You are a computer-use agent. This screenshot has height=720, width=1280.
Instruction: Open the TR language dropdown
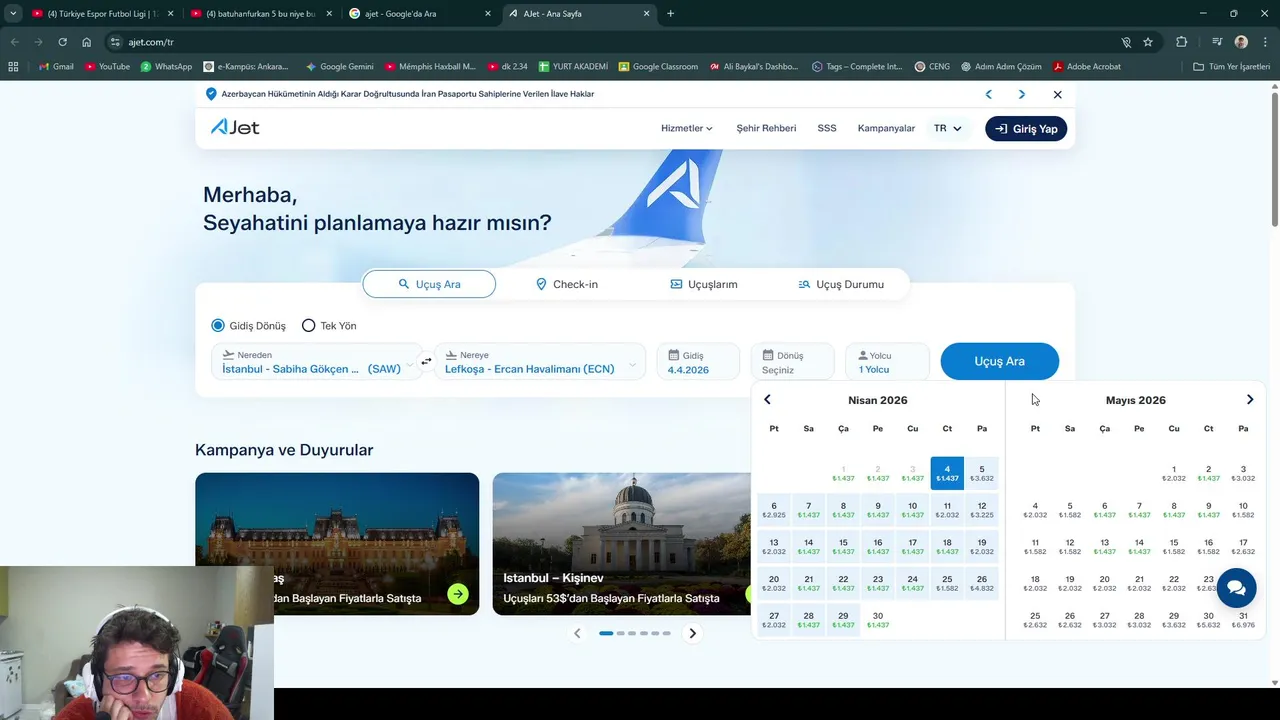pos(948,128)
